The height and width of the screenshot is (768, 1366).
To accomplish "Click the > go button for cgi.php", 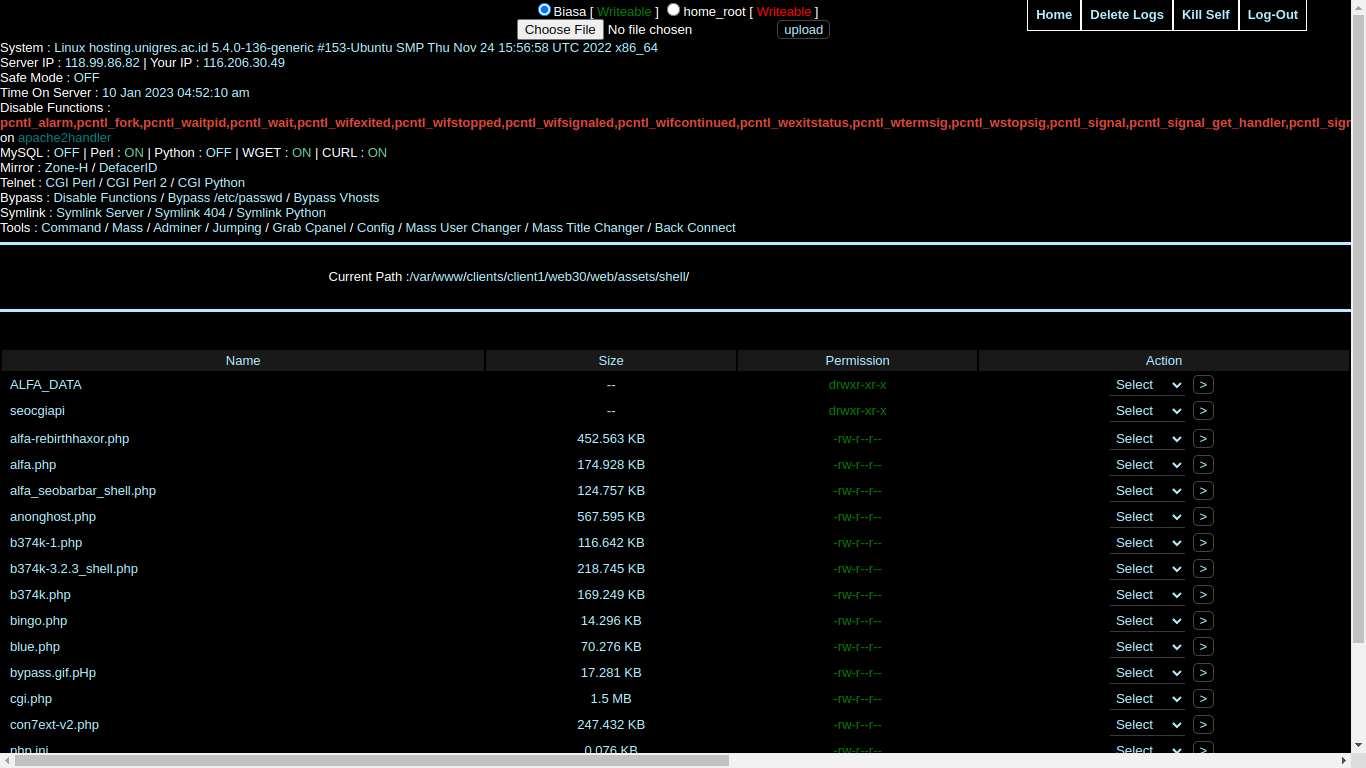I will coord(1203,699).
